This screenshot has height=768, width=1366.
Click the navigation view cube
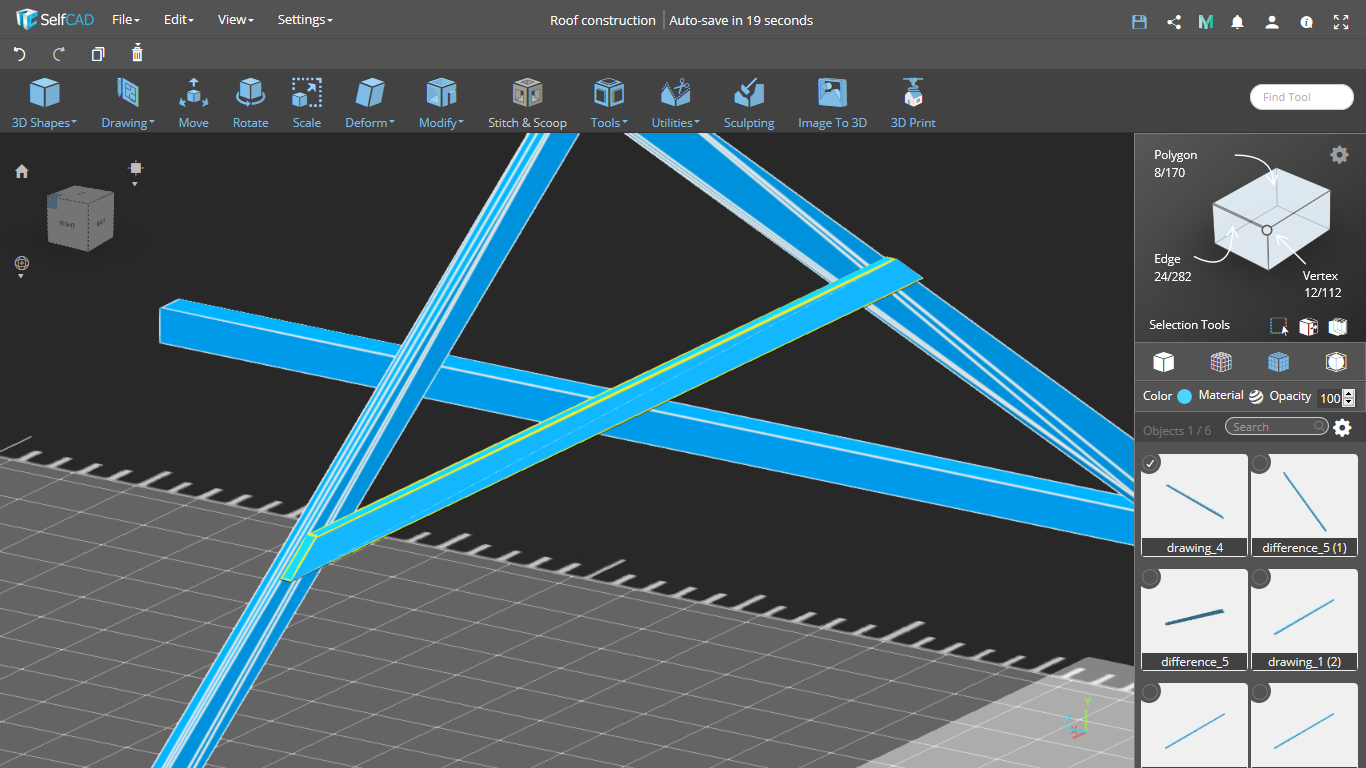point(80,217)
